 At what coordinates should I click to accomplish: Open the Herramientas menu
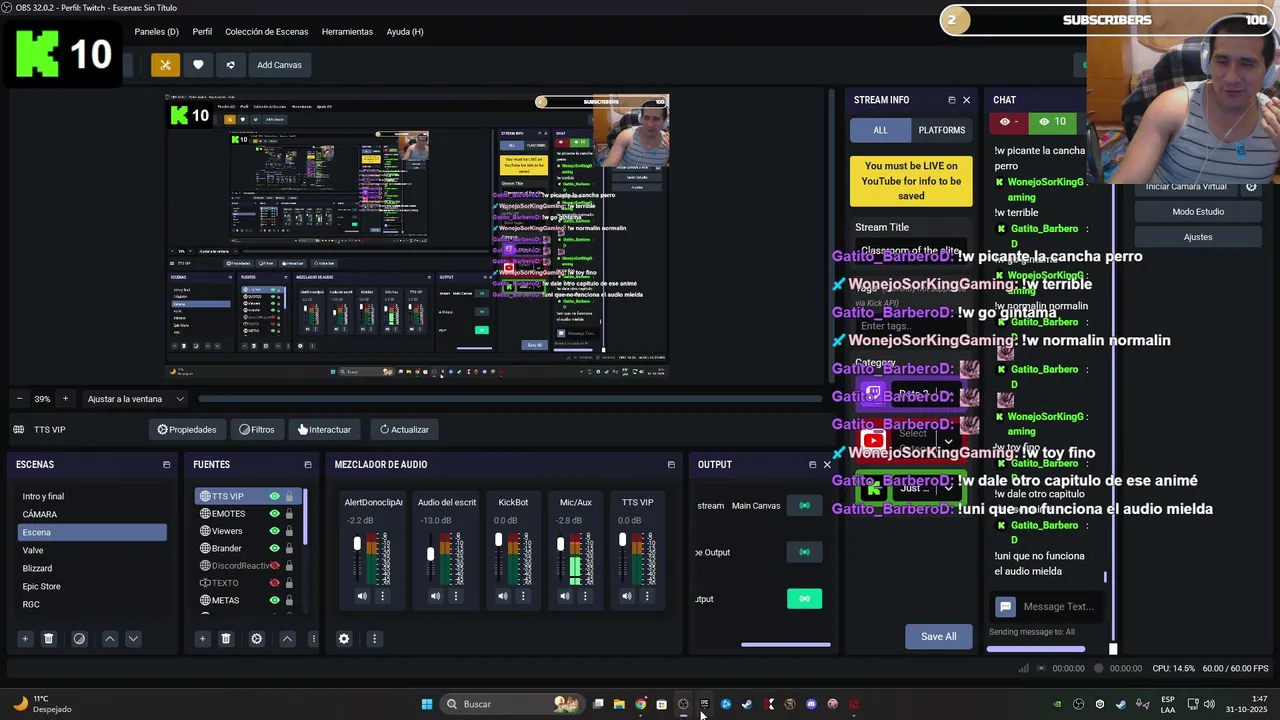click(347, 32)
